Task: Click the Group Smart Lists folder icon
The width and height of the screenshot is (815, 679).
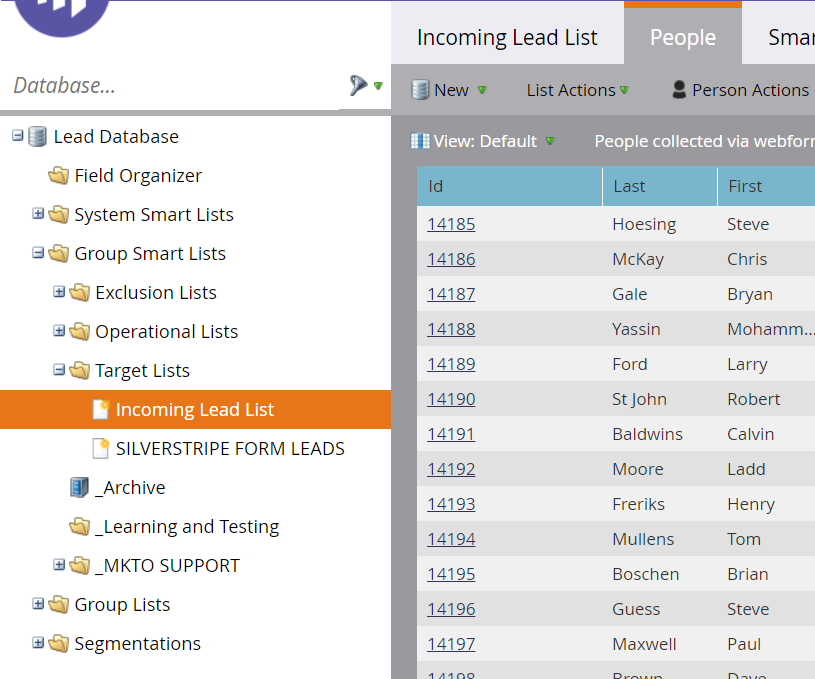Action: click(58, 253)
